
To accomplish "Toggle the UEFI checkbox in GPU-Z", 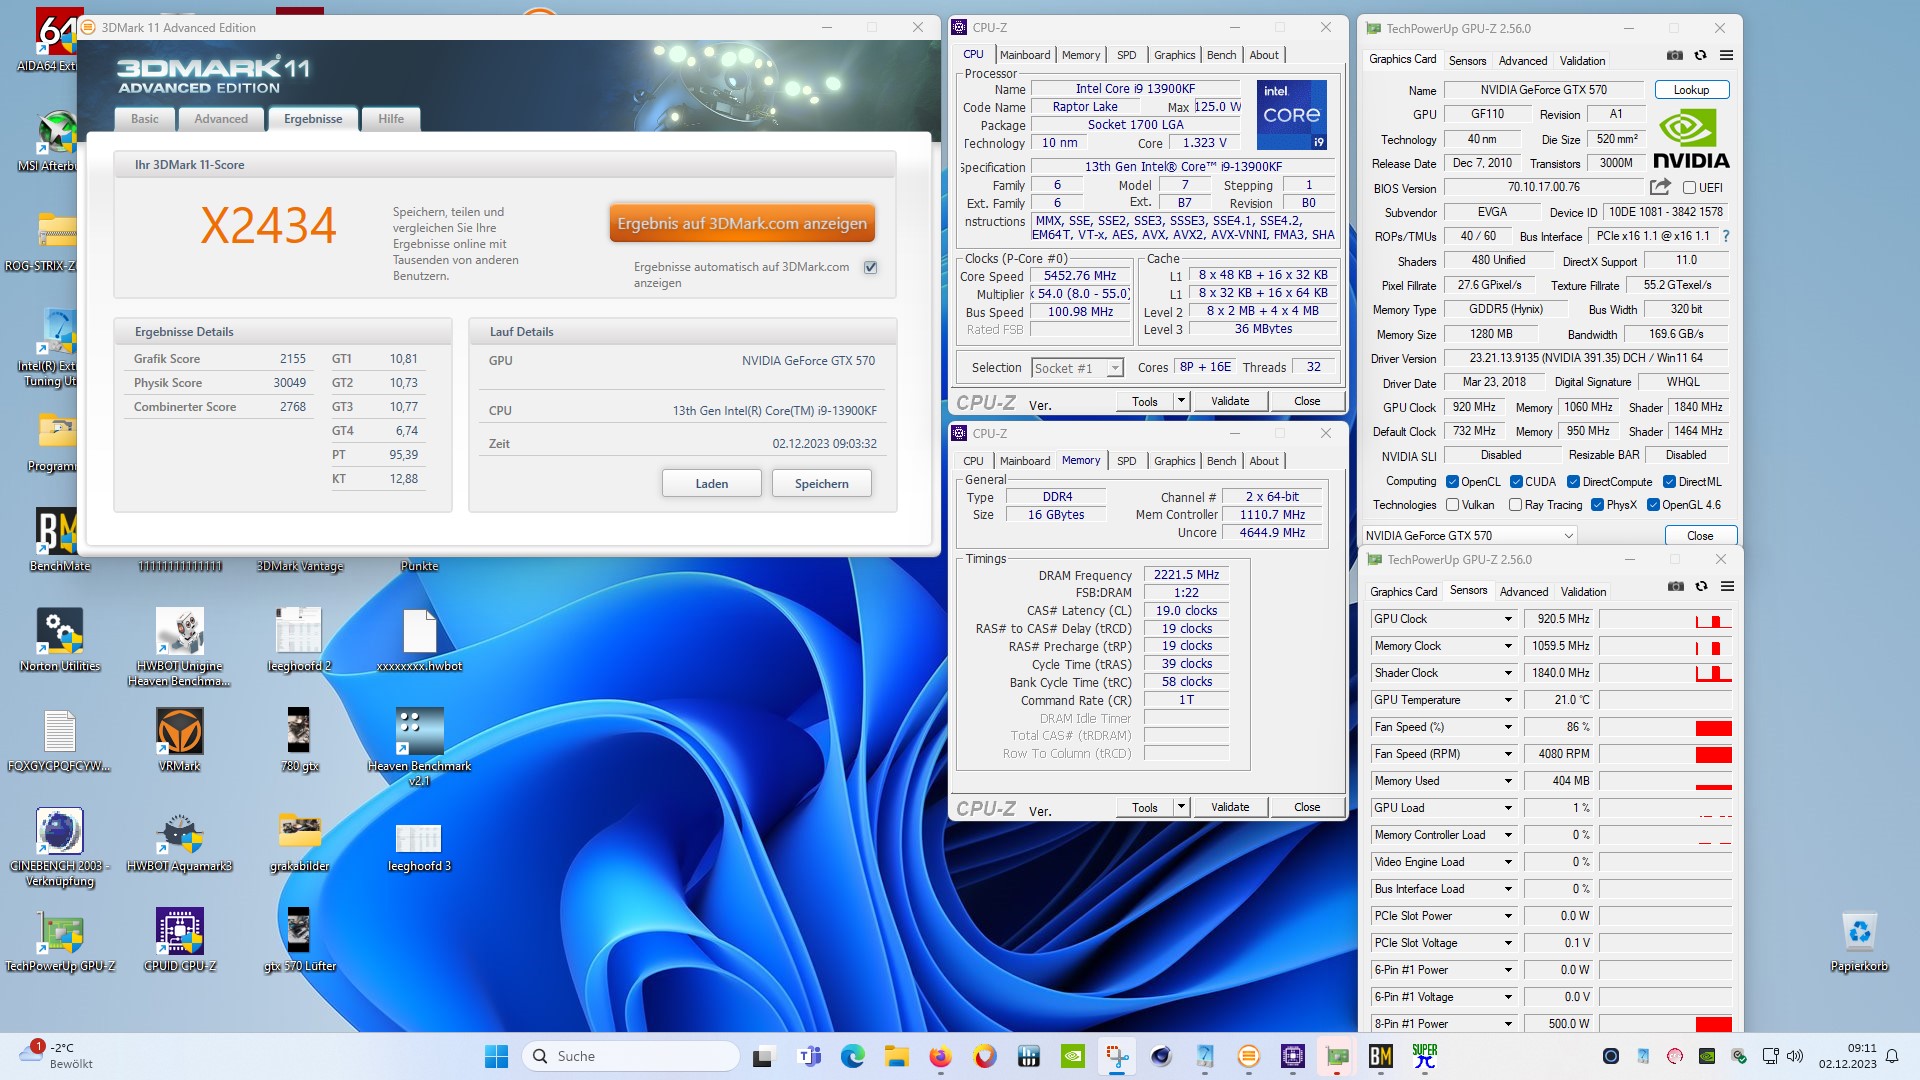I will point(1689,188).
